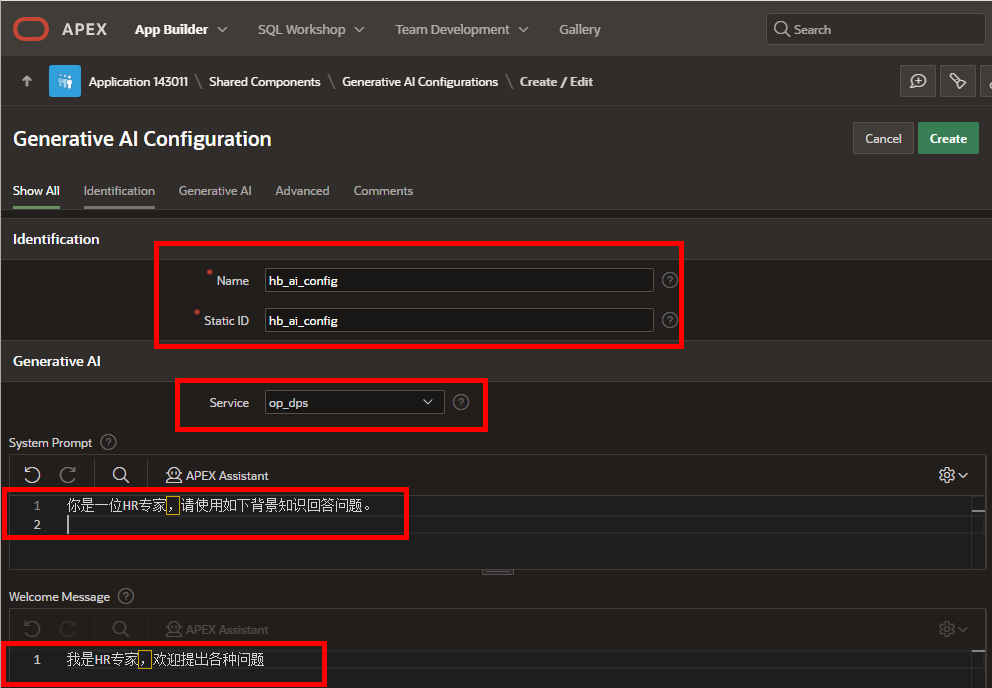Redo in the System Prompt editor
The image size is (992, 688).
(x=68, y=475)
